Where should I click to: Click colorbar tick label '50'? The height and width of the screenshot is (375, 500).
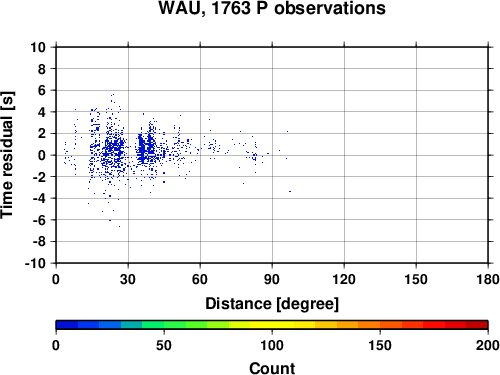164,345
